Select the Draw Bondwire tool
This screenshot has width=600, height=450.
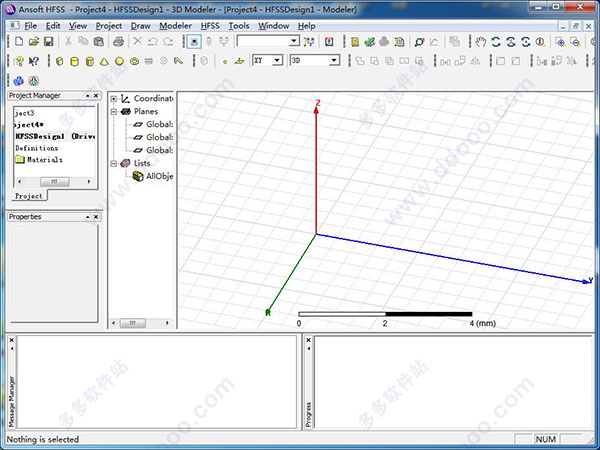[x=178, y=61]
